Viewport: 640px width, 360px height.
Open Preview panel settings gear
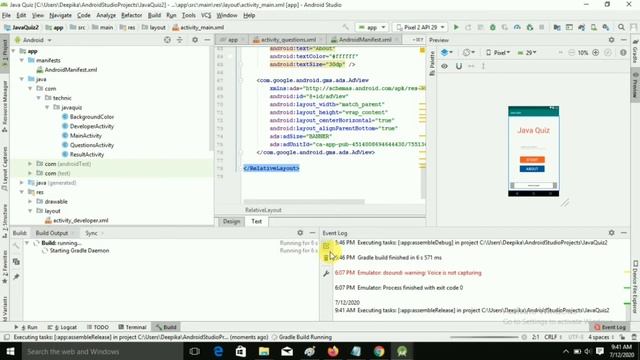click(611, 40)
